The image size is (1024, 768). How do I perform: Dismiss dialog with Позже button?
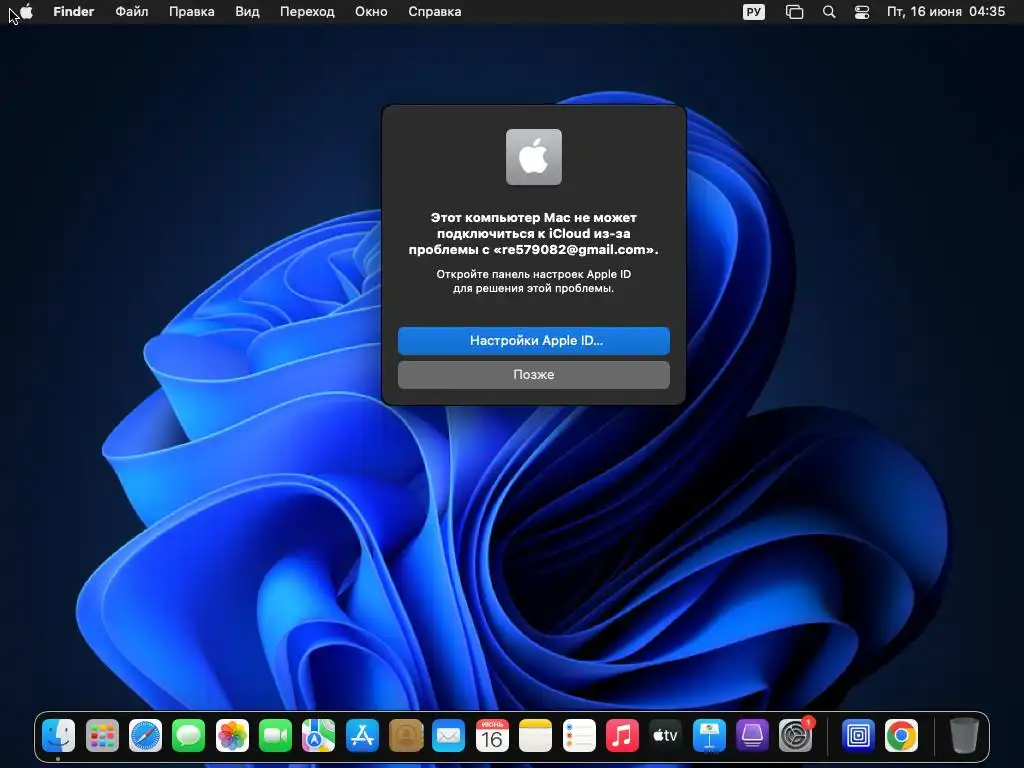534,375
